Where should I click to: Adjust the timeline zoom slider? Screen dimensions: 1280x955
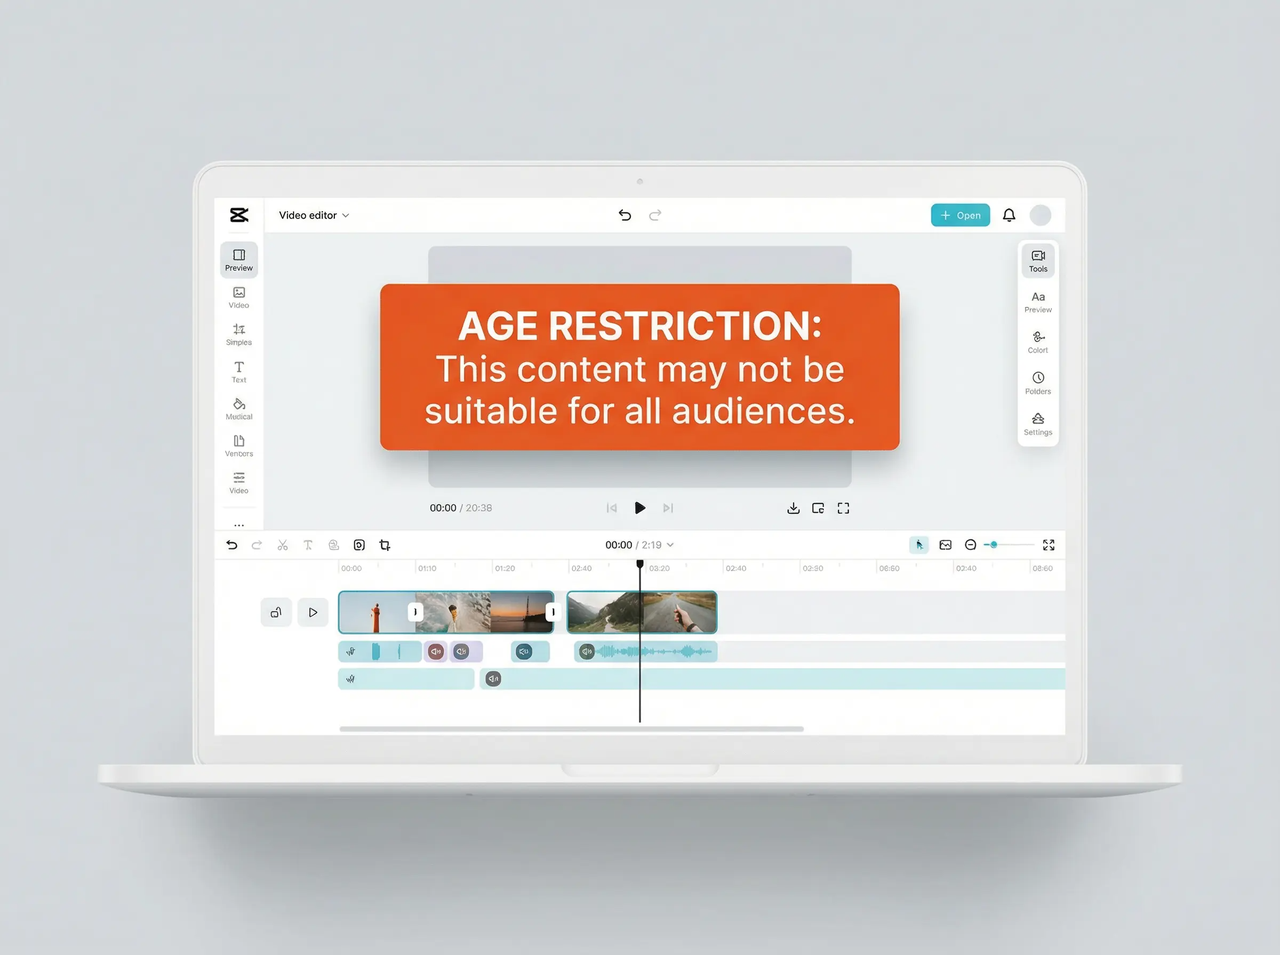pyautogui.click(x=994, y=545)
